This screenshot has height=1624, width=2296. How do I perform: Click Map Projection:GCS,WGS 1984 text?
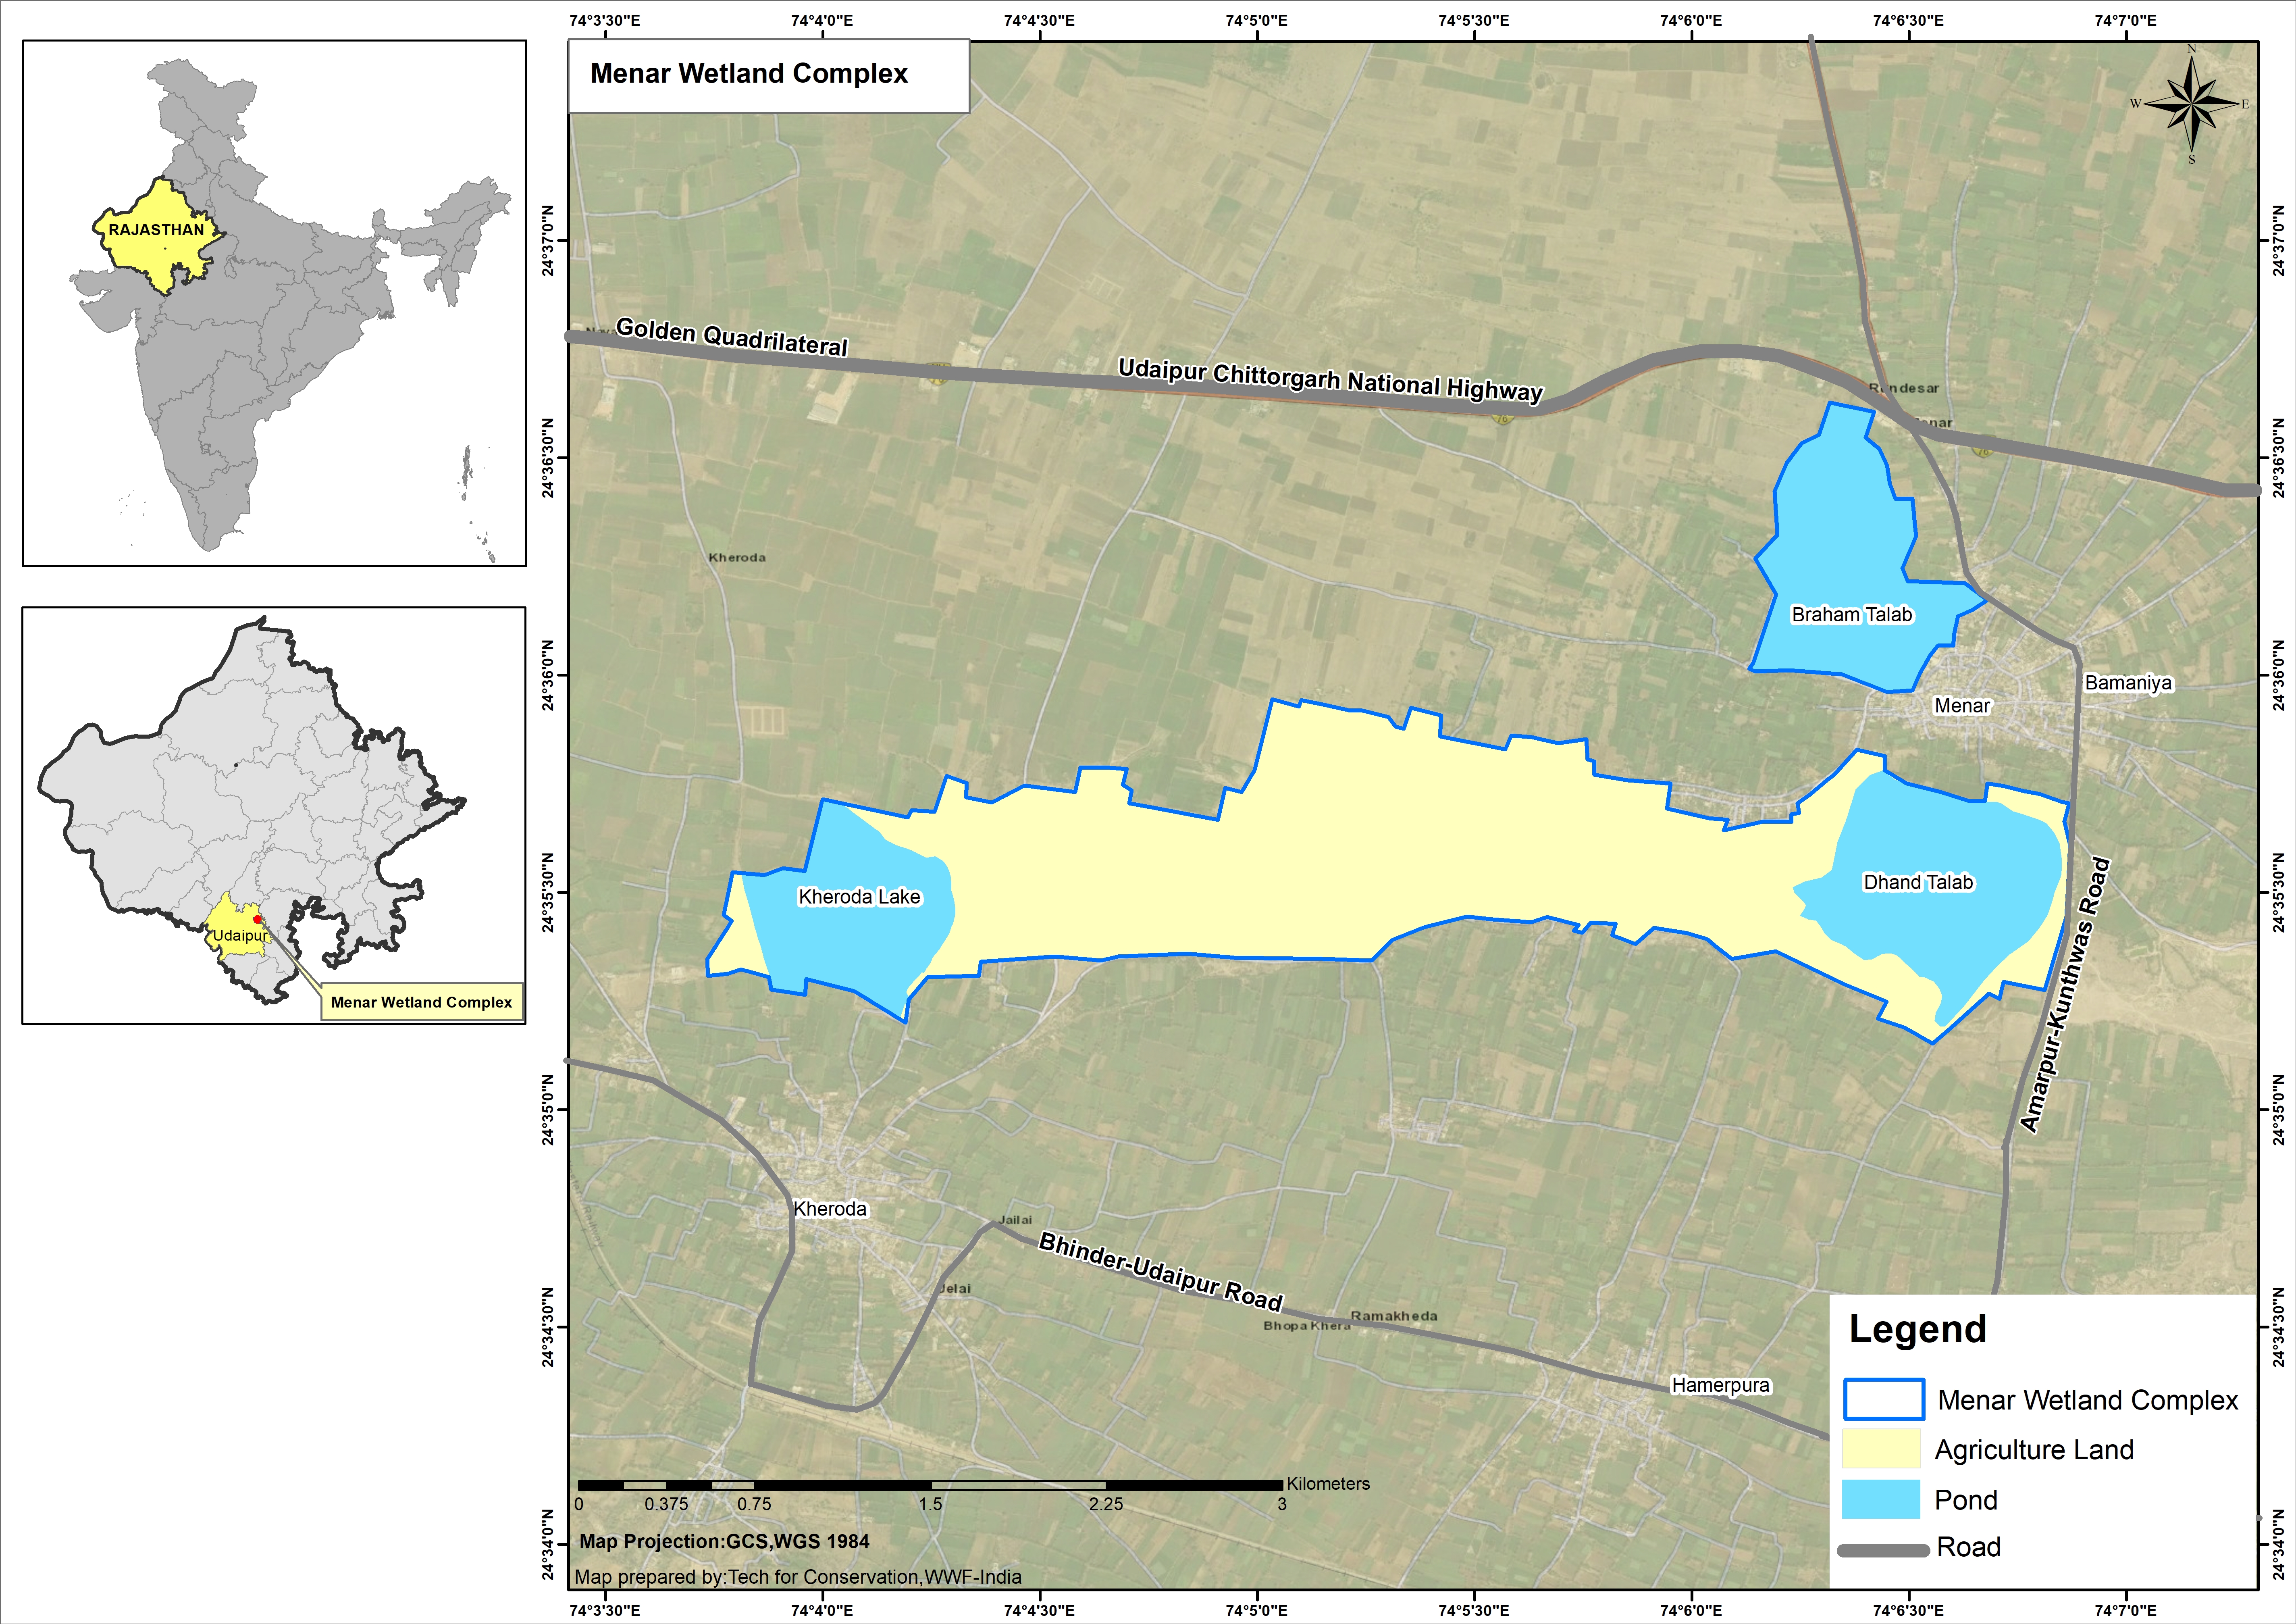click(725, 1542)
